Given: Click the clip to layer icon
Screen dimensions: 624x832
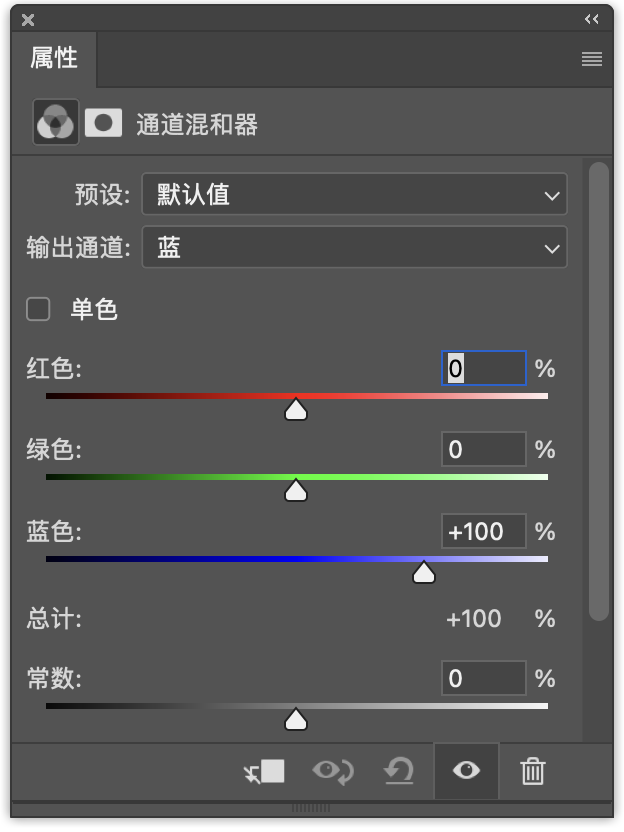Looking at the screenshot, I should (x=265, y=771).
